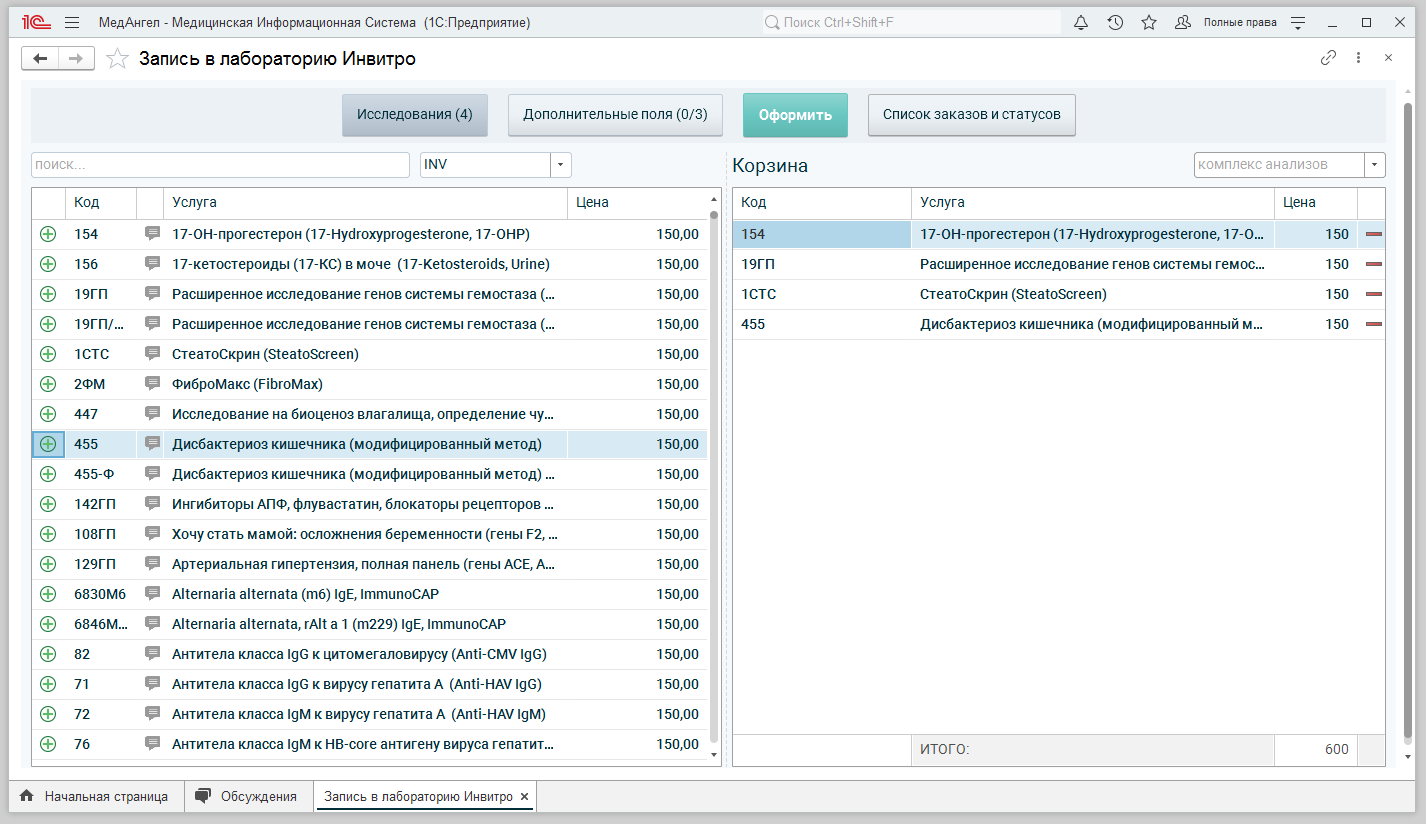Go back with left arrow button
The height and width of the screenshot is (824, 1426).
click(x=40, y=59)
